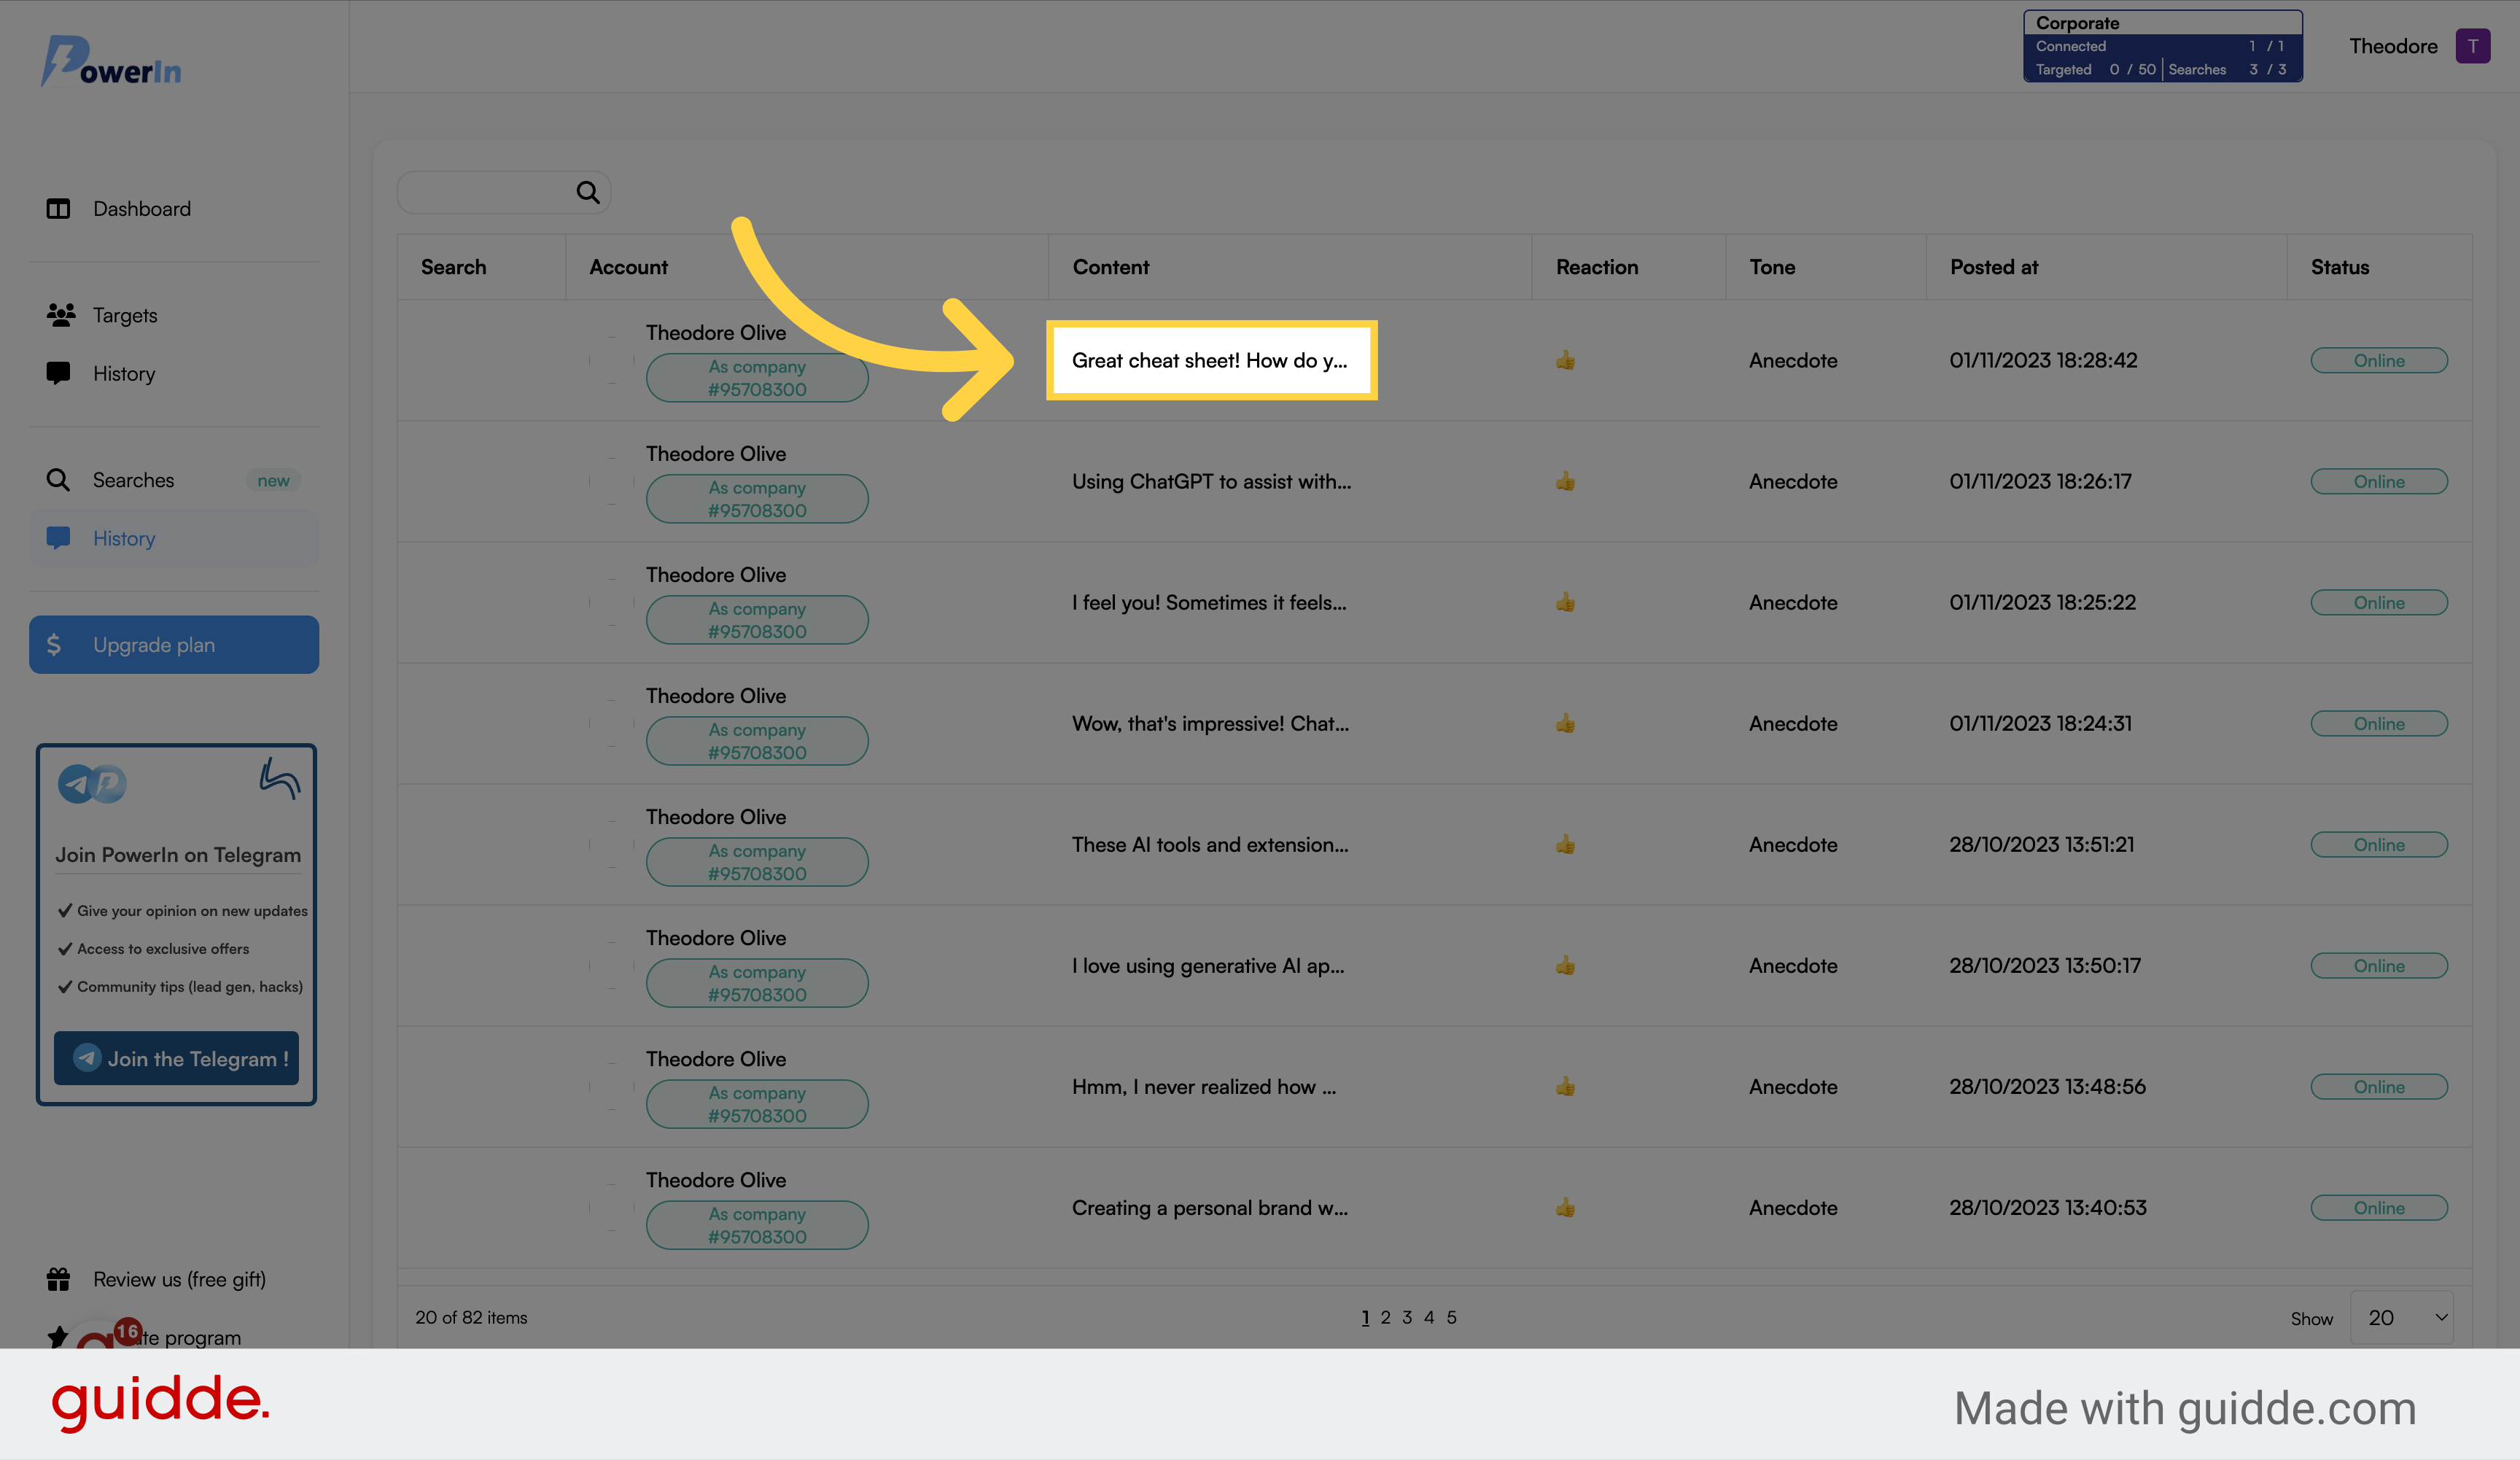
Task: Click Upgrade plan button
Action: (174, 643)
